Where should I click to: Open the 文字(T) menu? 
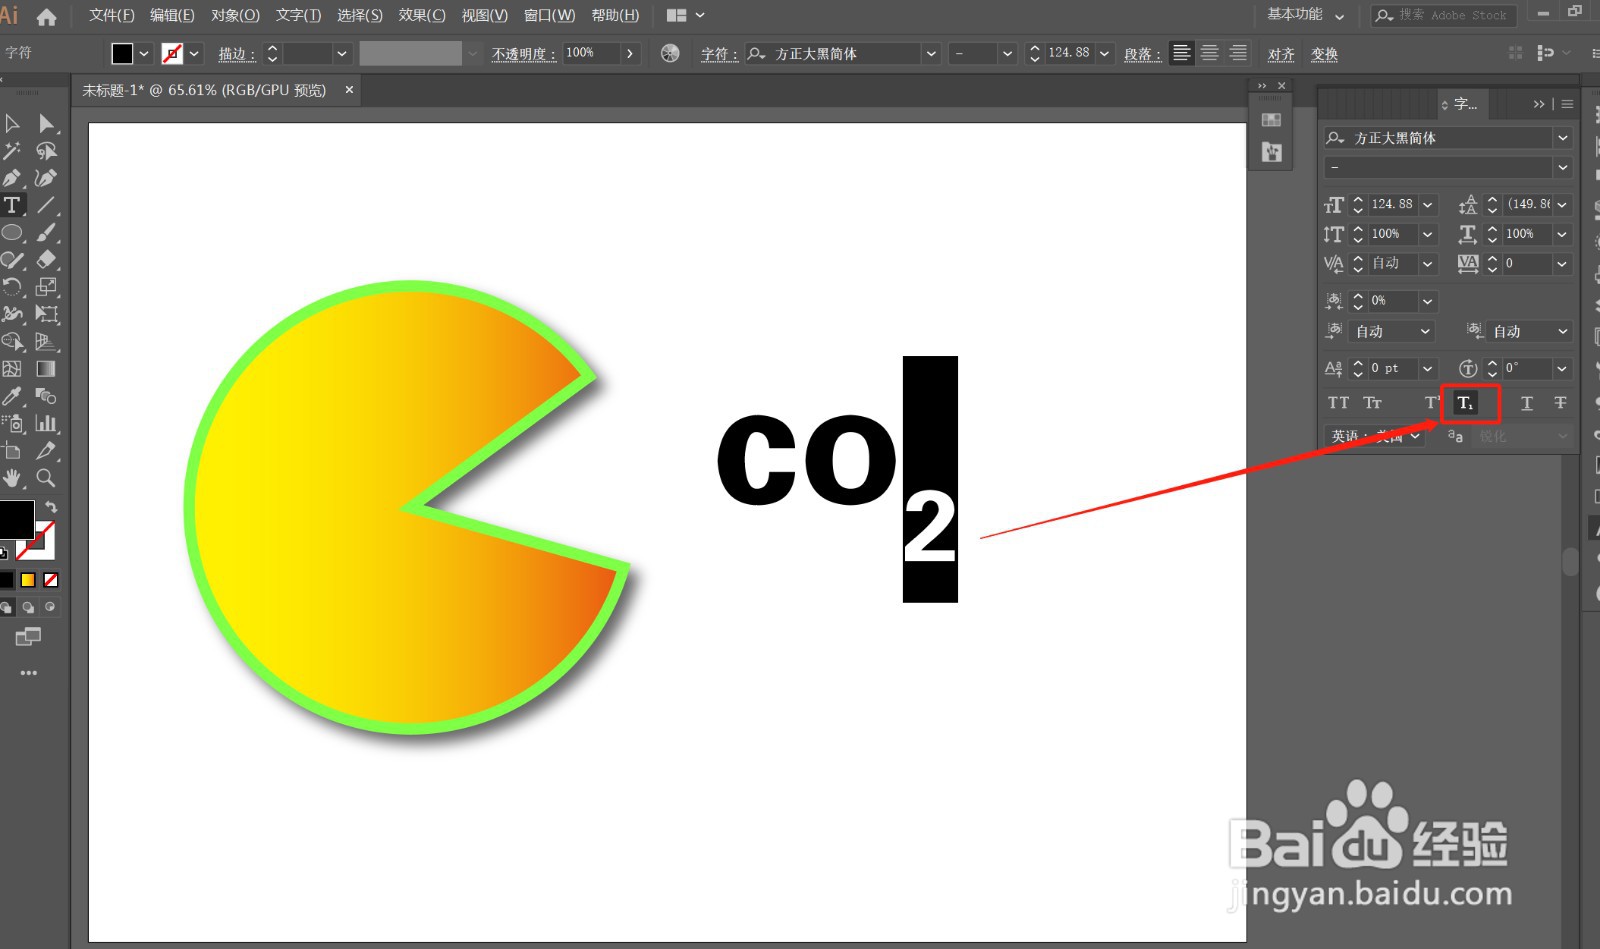[298, 15]
